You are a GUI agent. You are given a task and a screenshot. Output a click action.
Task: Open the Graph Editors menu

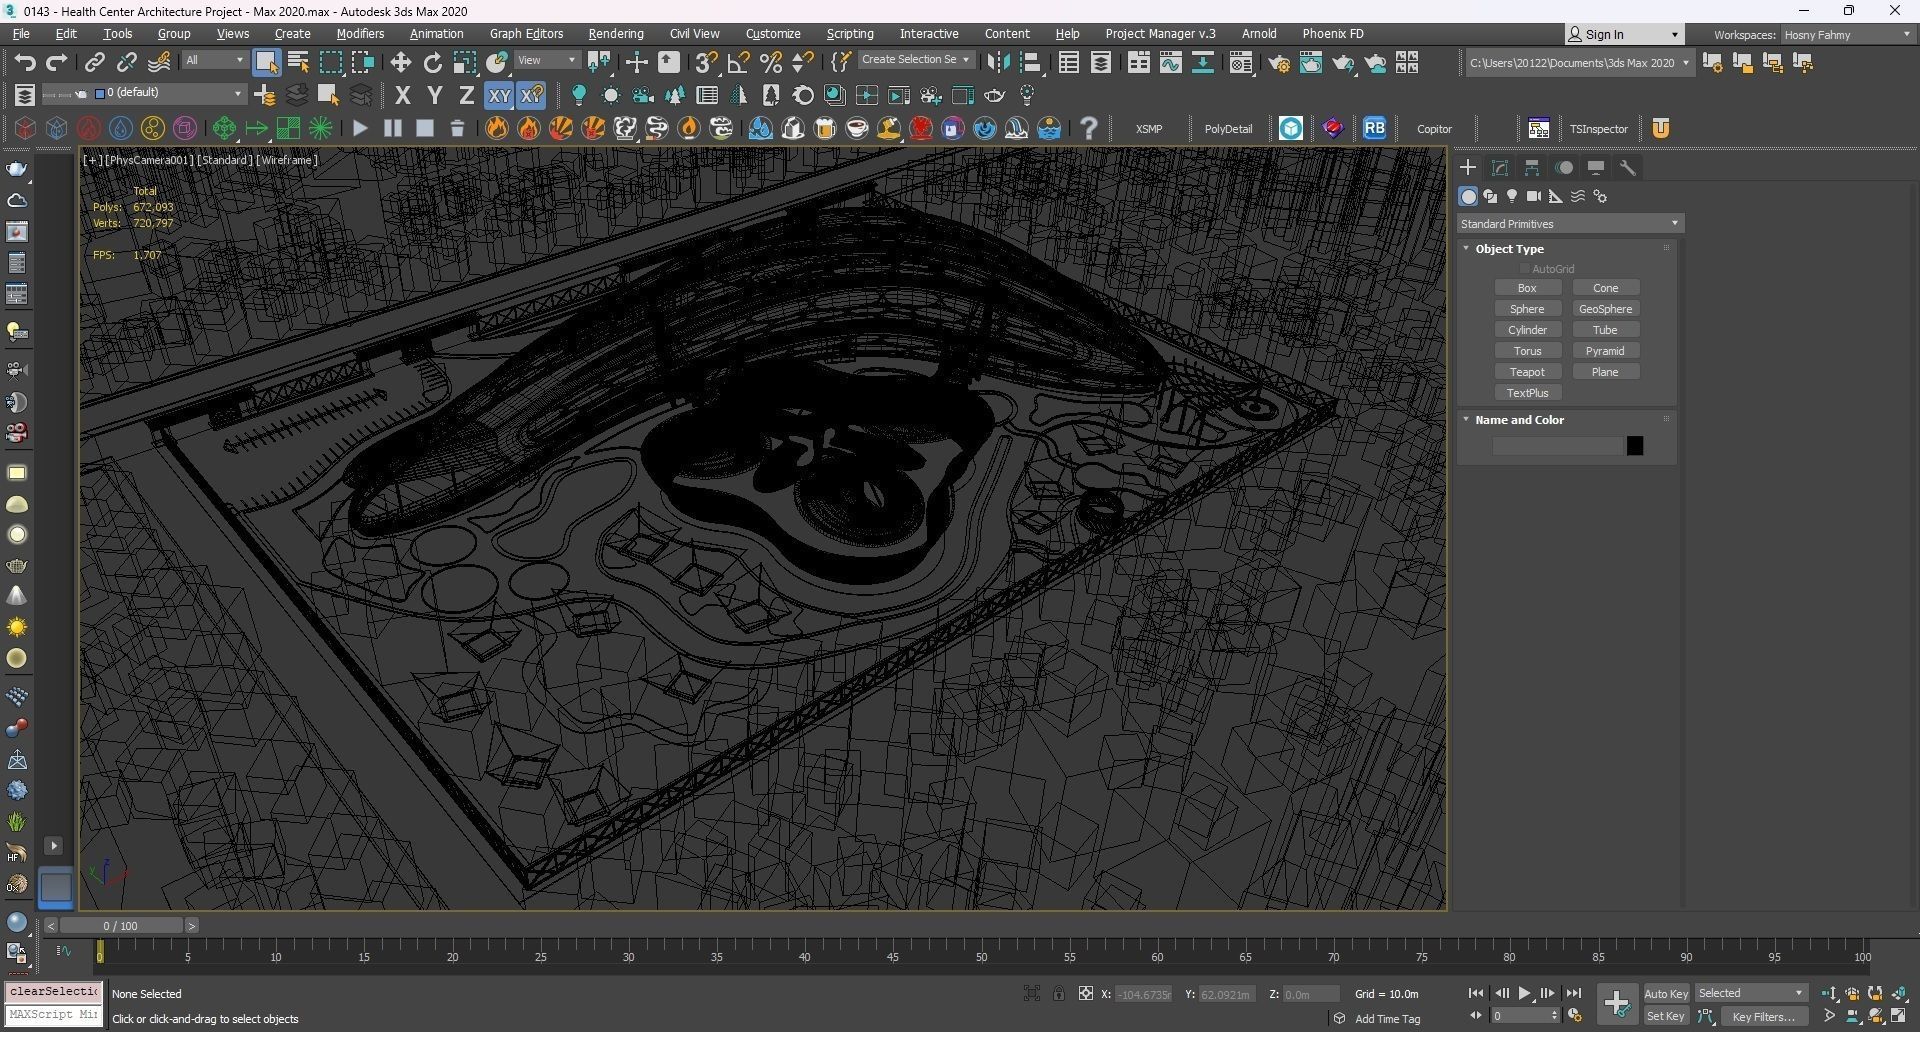pyautogui.click(x=526, y=34)
